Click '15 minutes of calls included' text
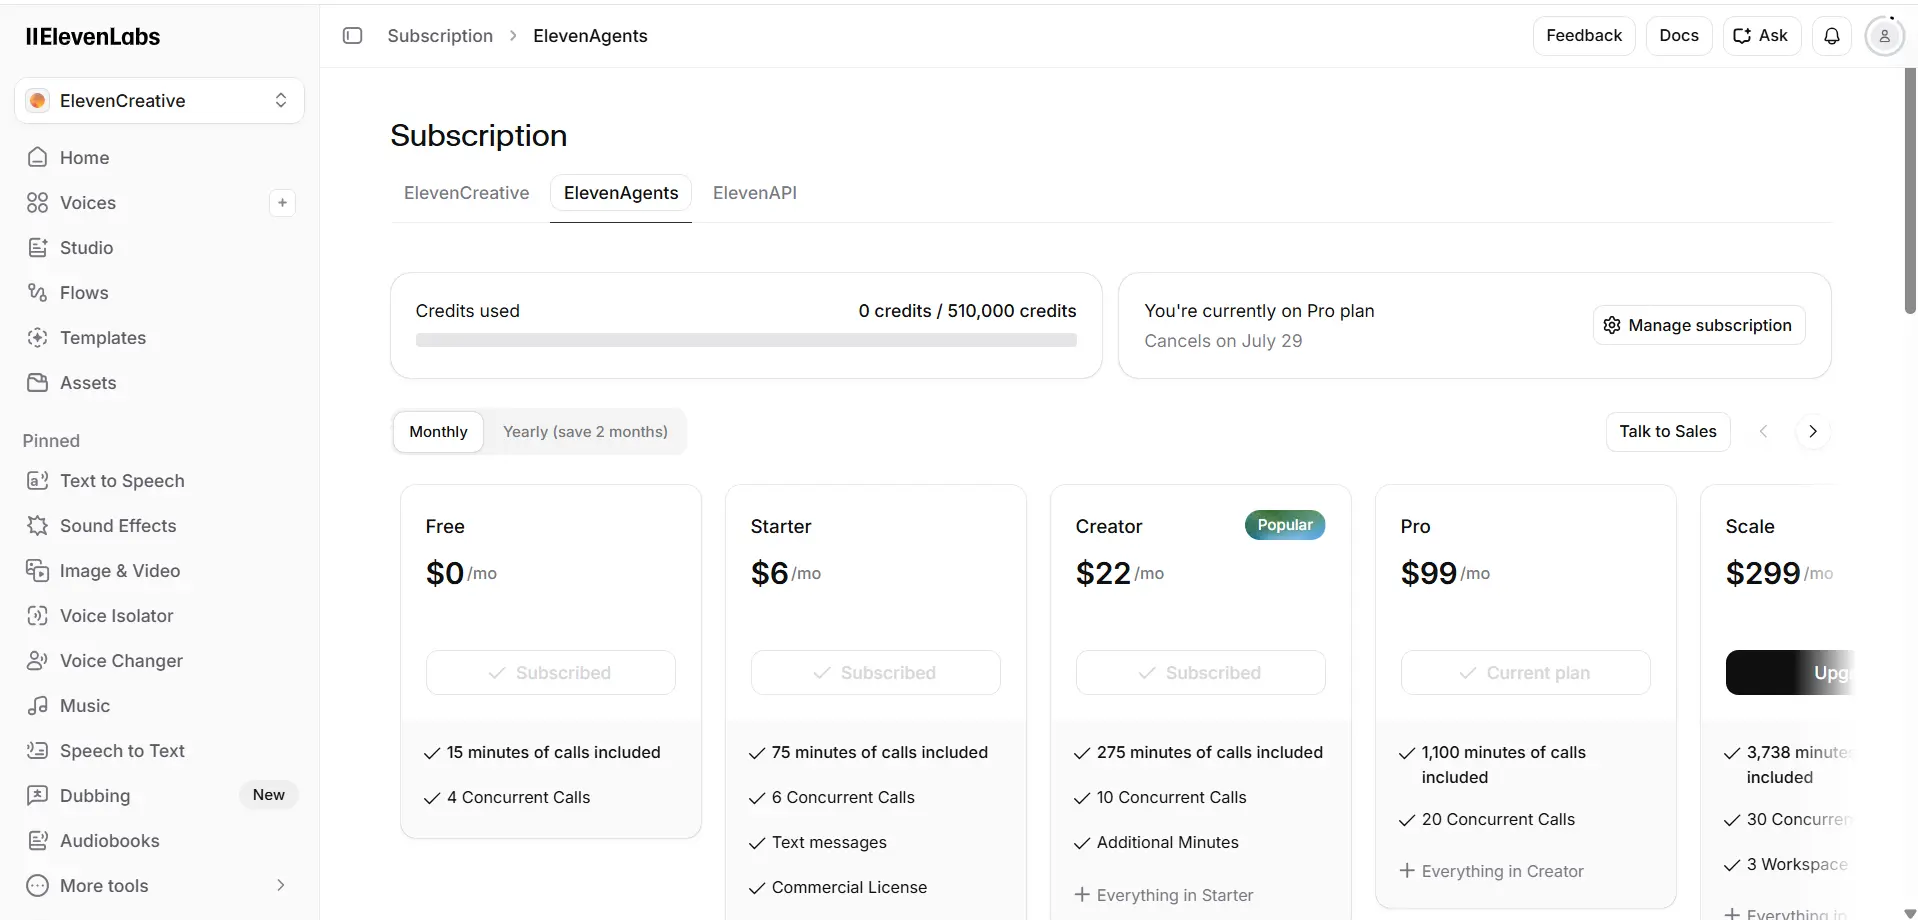The width and height of the screenshot is (1918, 920). point(553,752)
